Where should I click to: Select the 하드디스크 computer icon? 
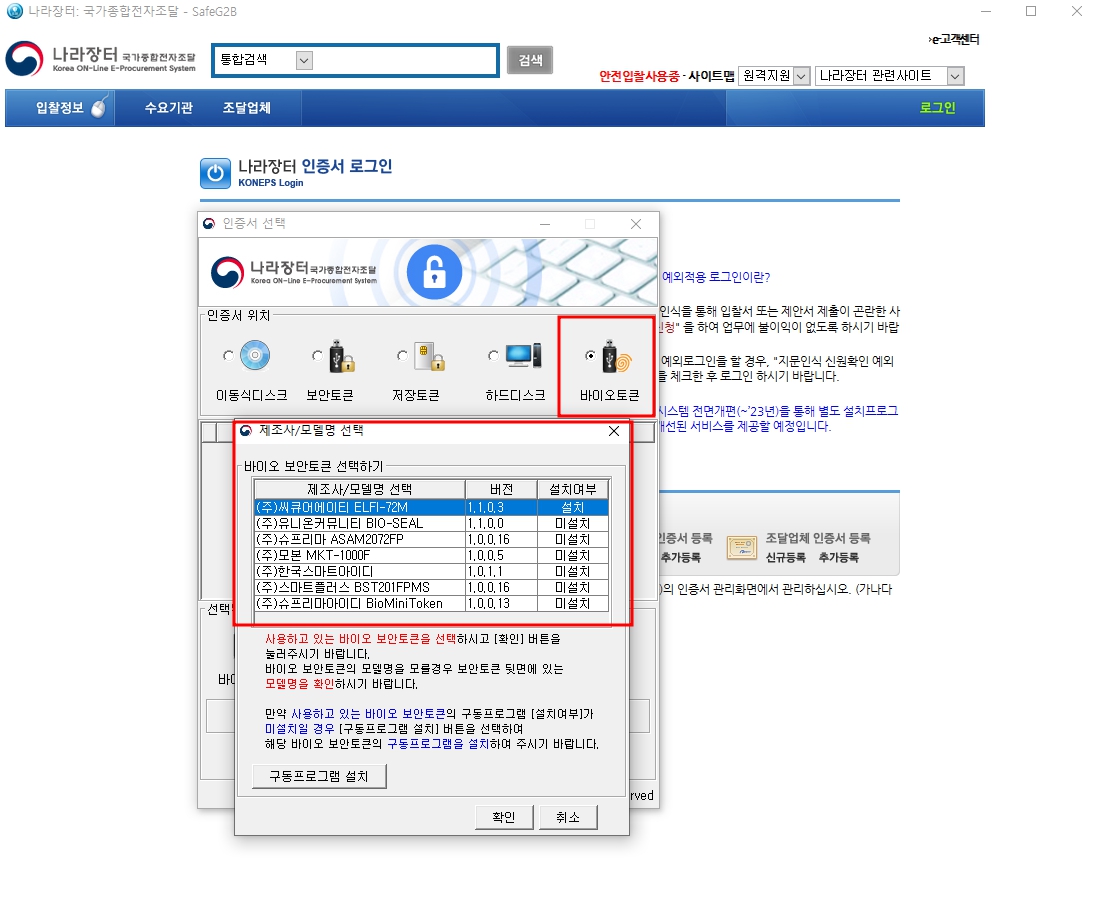[523, 355]
